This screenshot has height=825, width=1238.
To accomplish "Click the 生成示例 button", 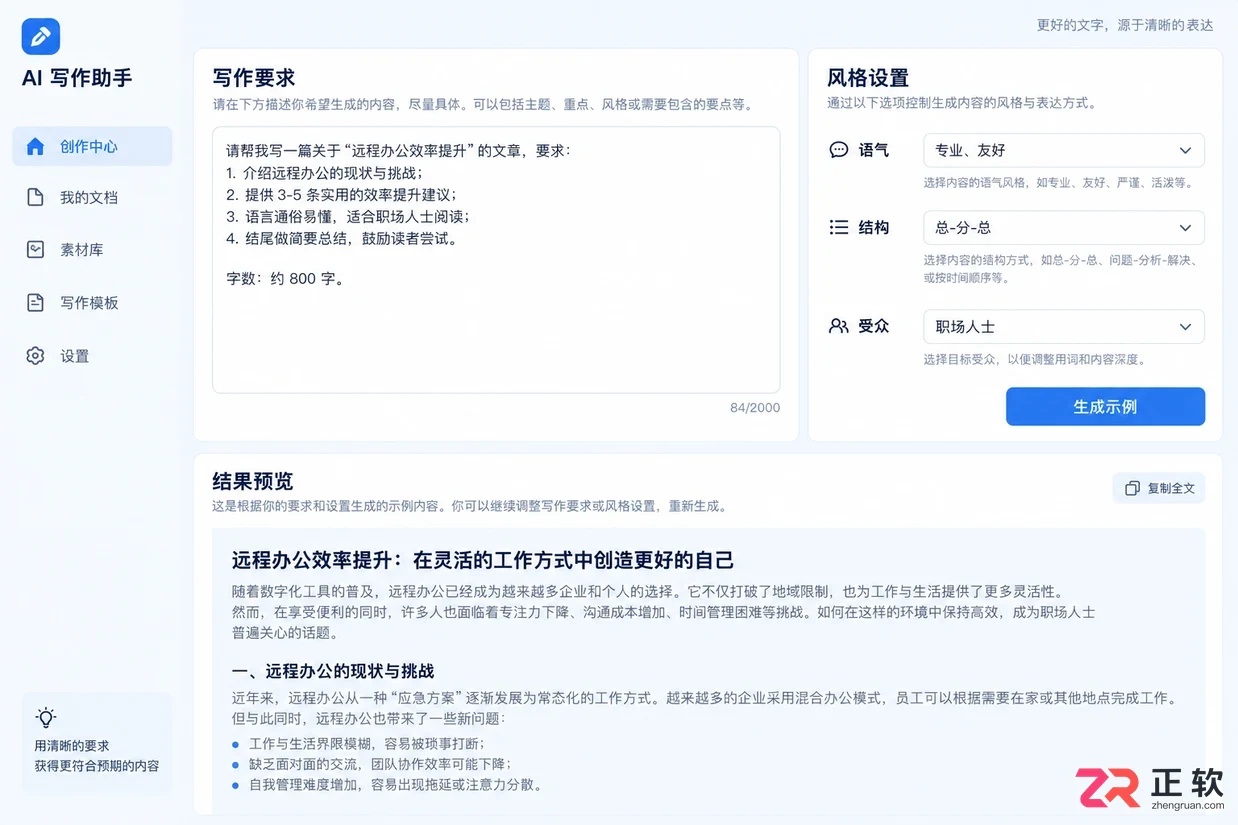I will [1105, 407].
